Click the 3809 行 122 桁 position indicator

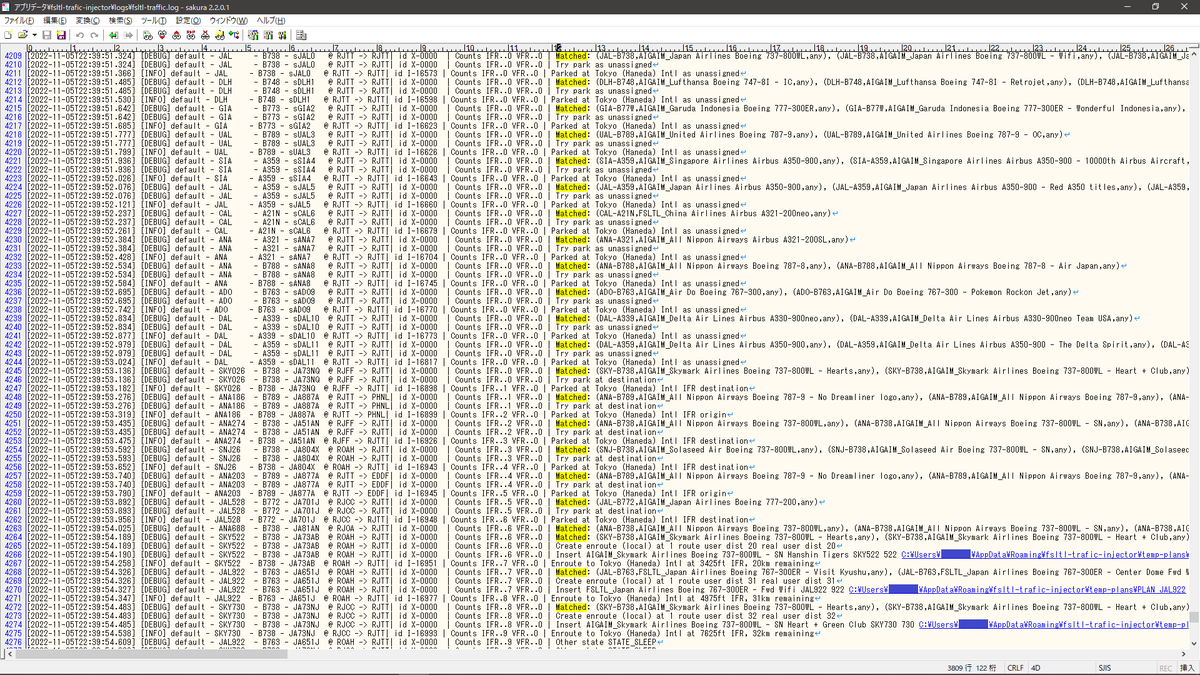[x=971, y=668]
